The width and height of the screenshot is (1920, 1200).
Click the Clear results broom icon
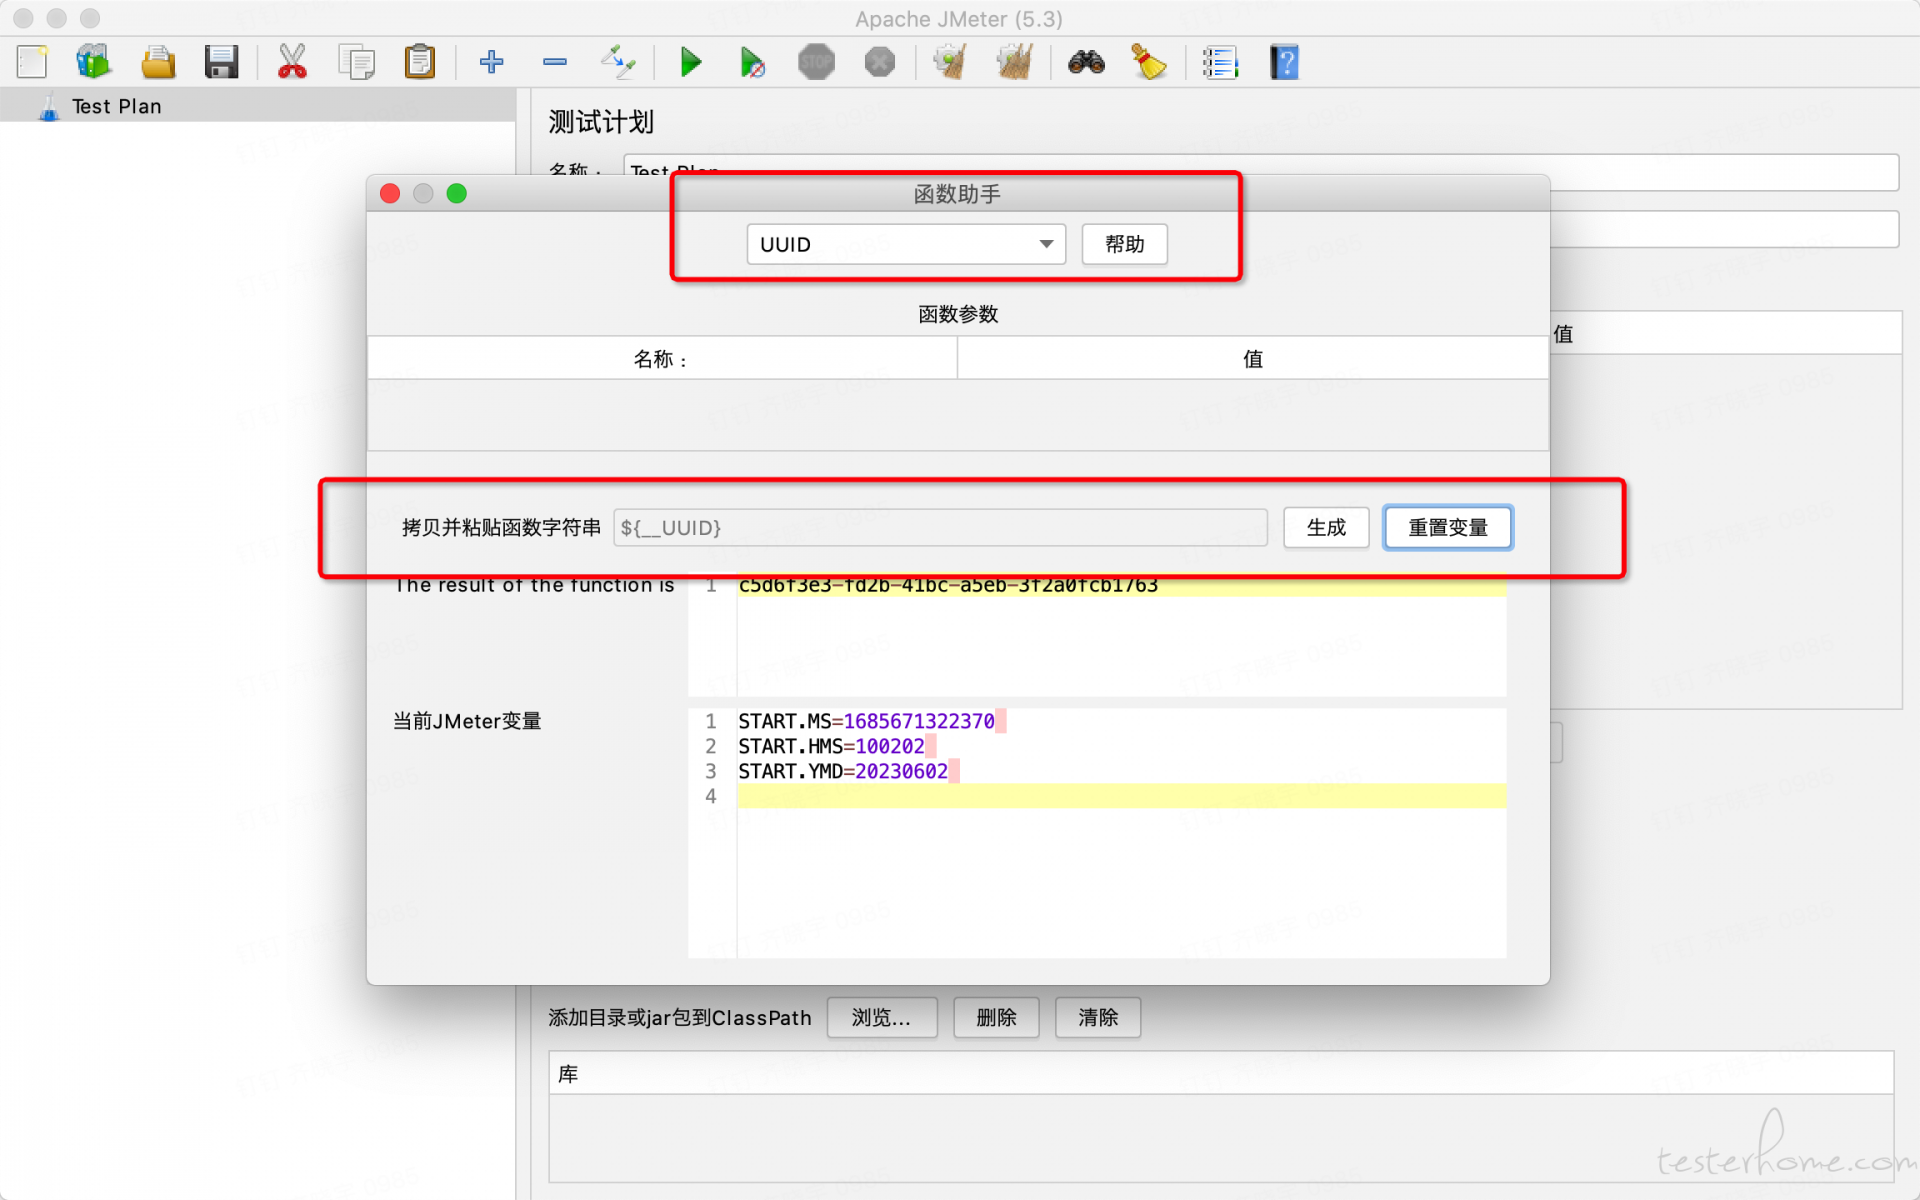(x=950, y=62)
